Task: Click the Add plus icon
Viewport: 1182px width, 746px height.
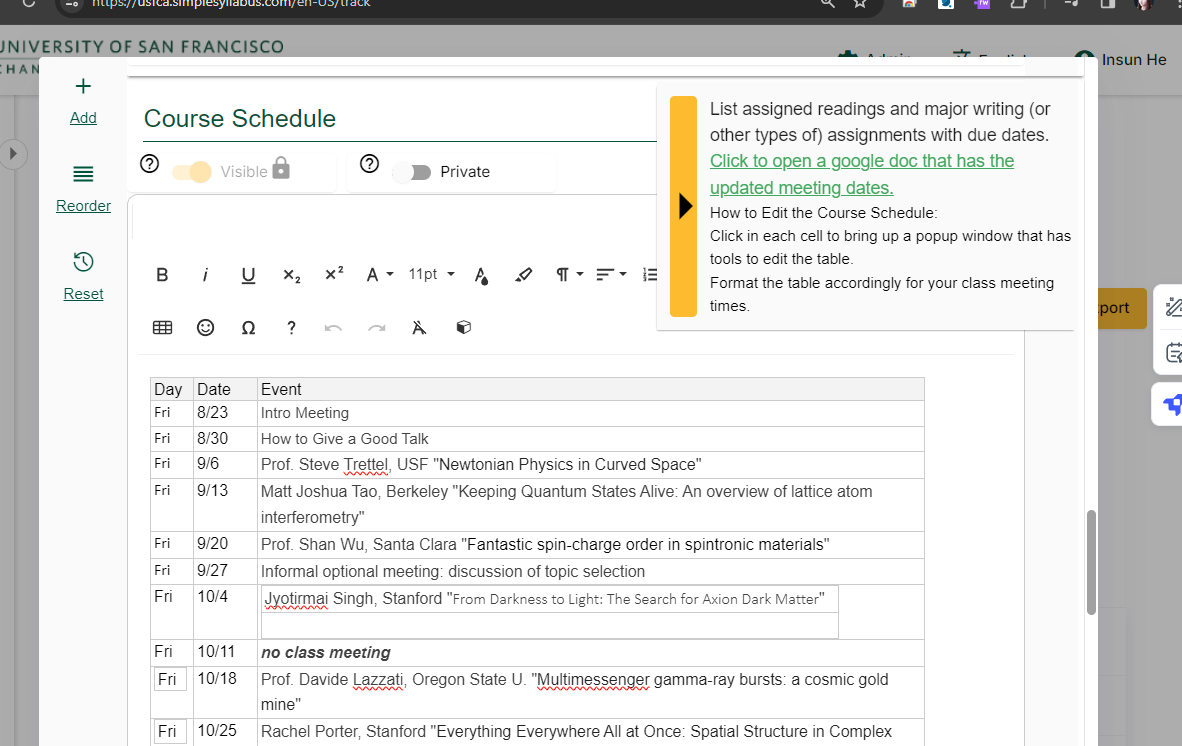Action: coord(83,86)
